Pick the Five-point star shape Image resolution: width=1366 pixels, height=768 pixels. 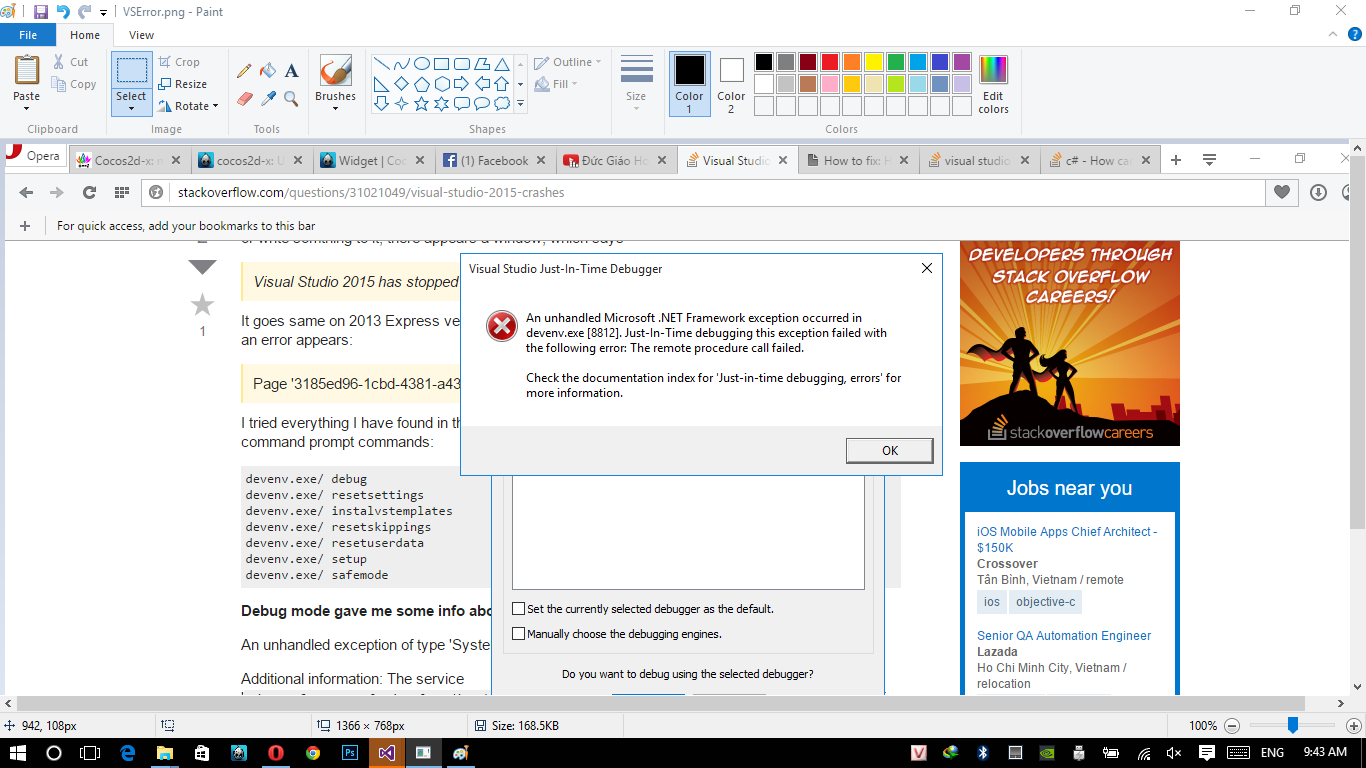[421, 103]
